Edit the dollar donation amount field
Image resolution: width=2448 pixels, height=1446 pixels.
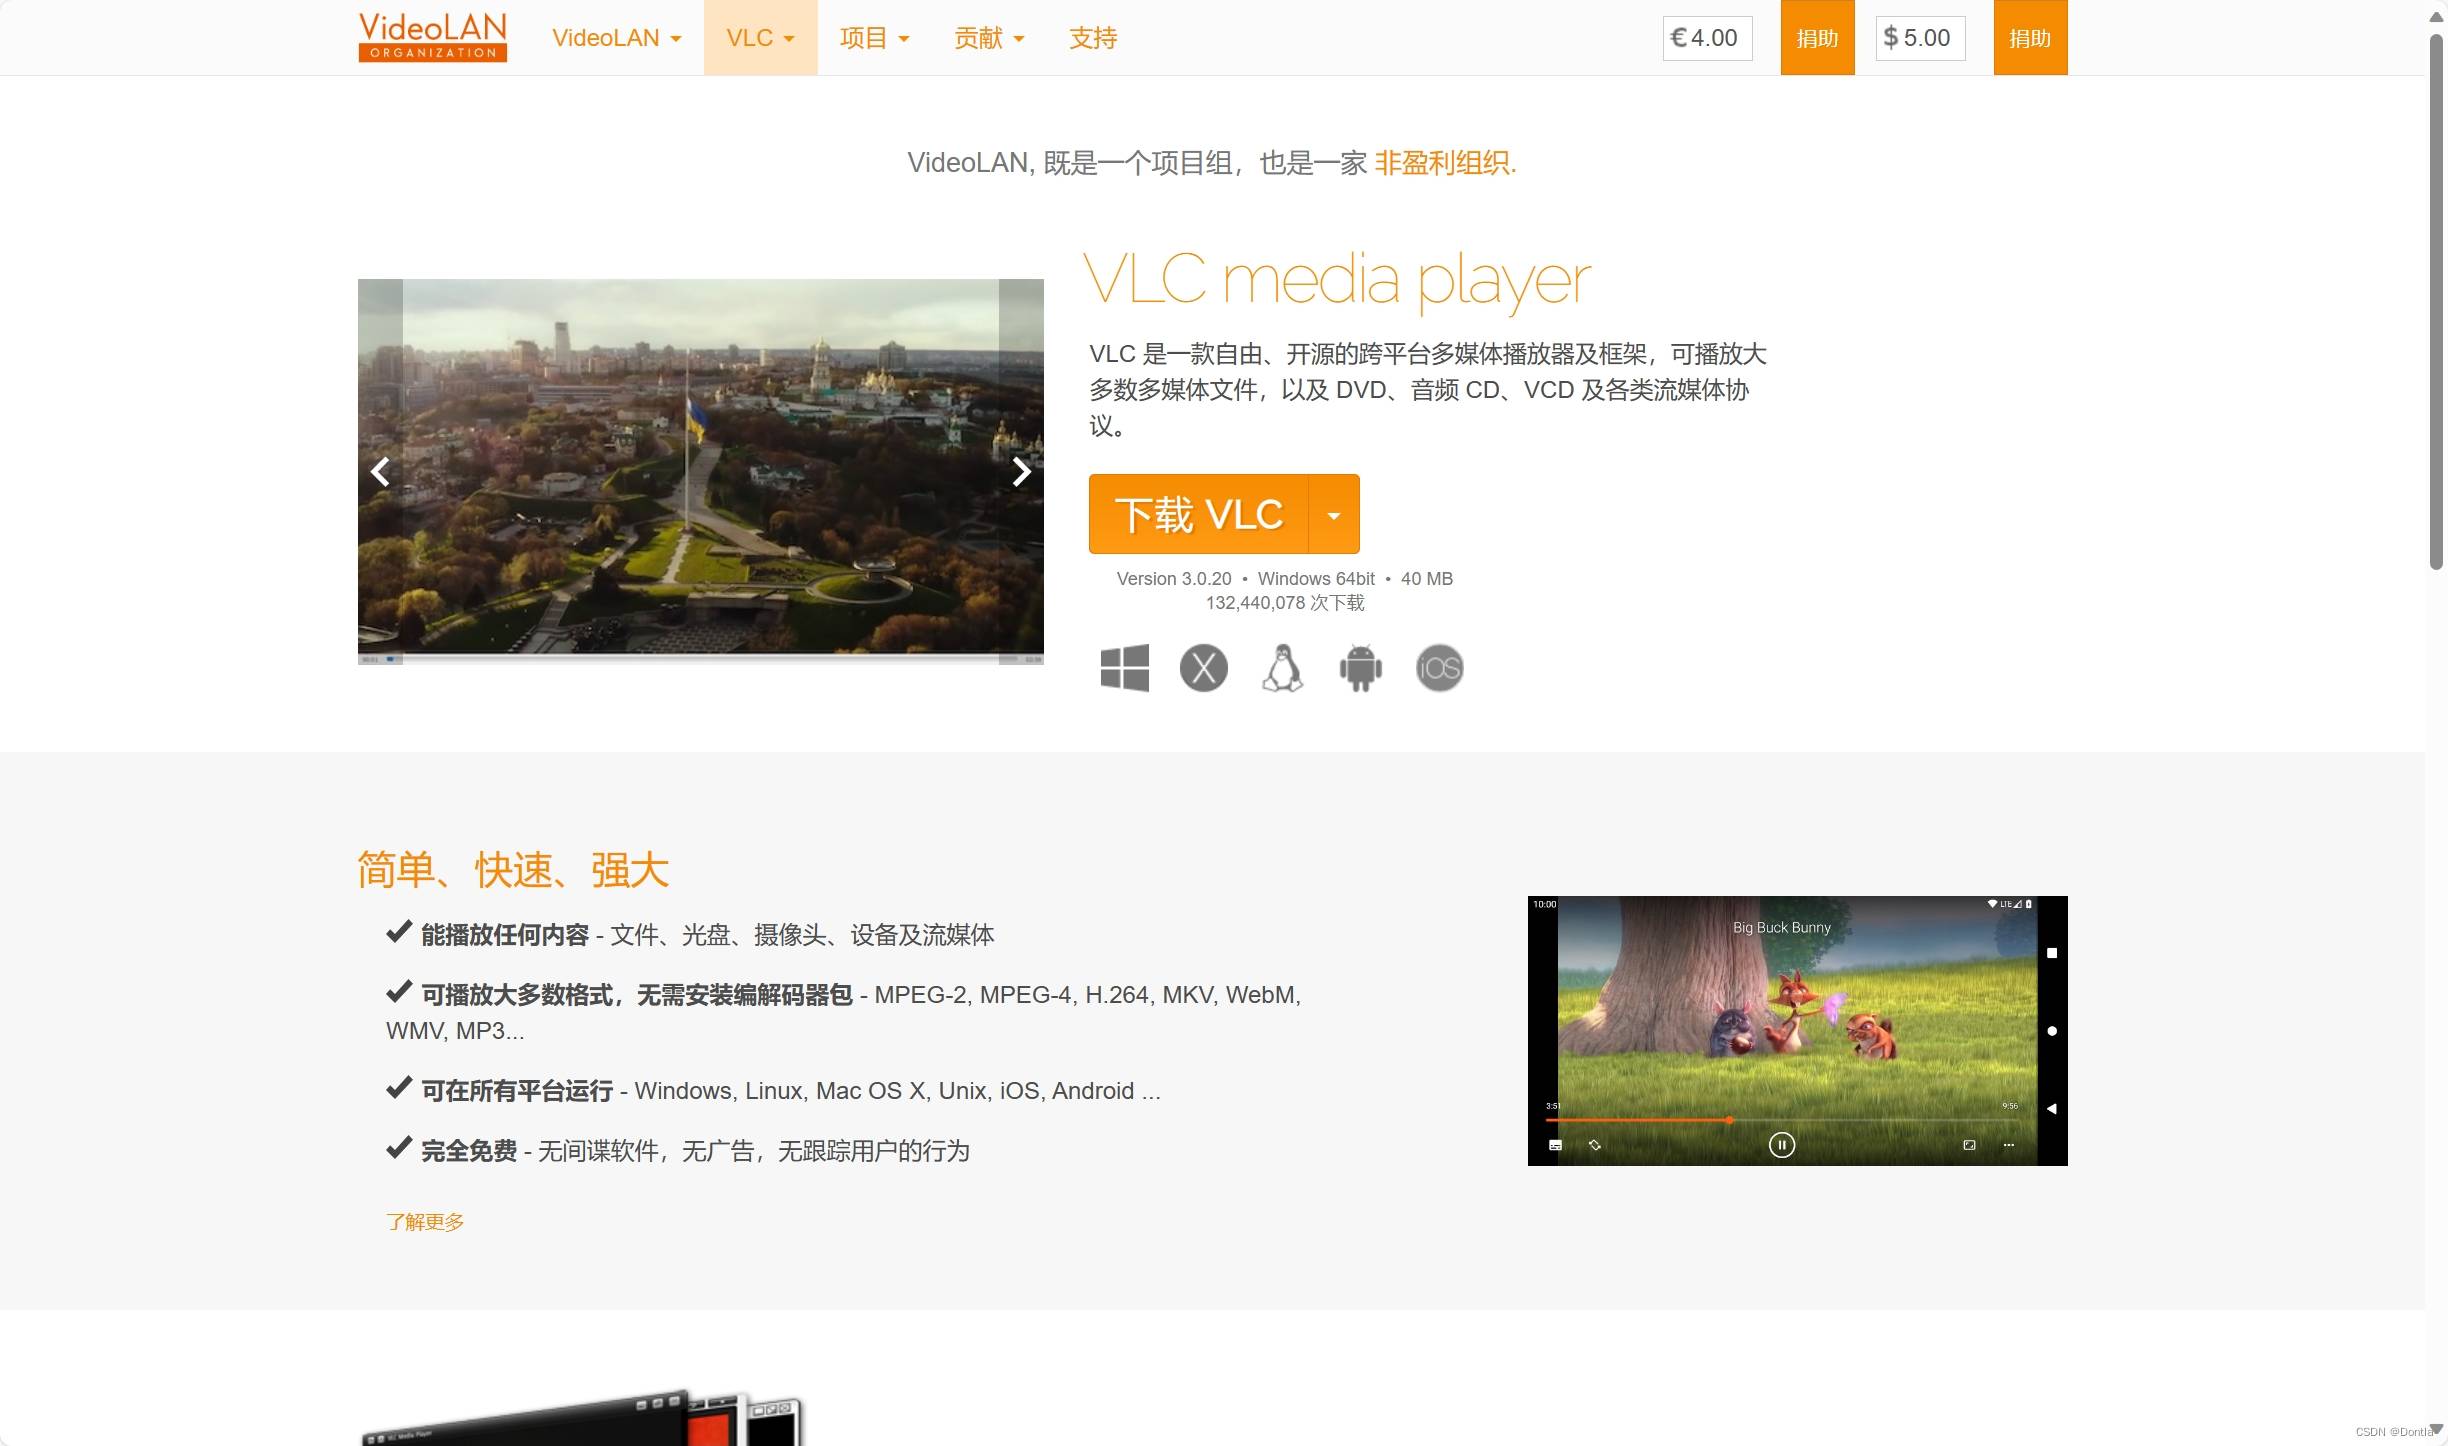[1920, 38]
